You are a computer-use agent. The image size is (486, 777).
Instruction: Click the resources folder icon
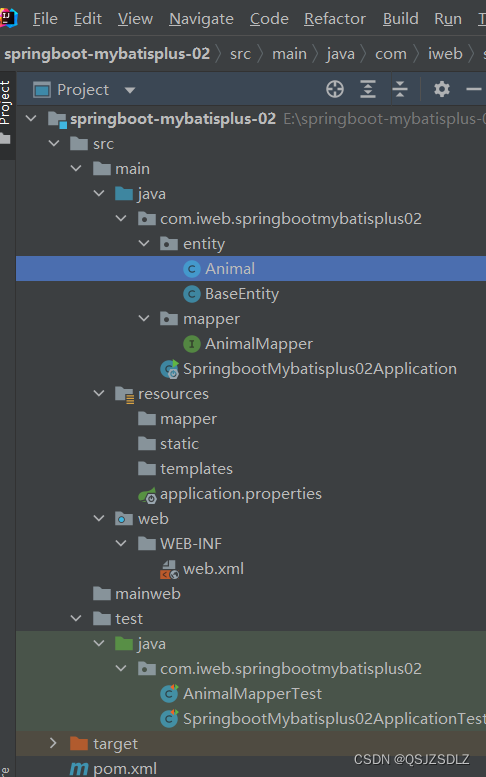(124, 394)
